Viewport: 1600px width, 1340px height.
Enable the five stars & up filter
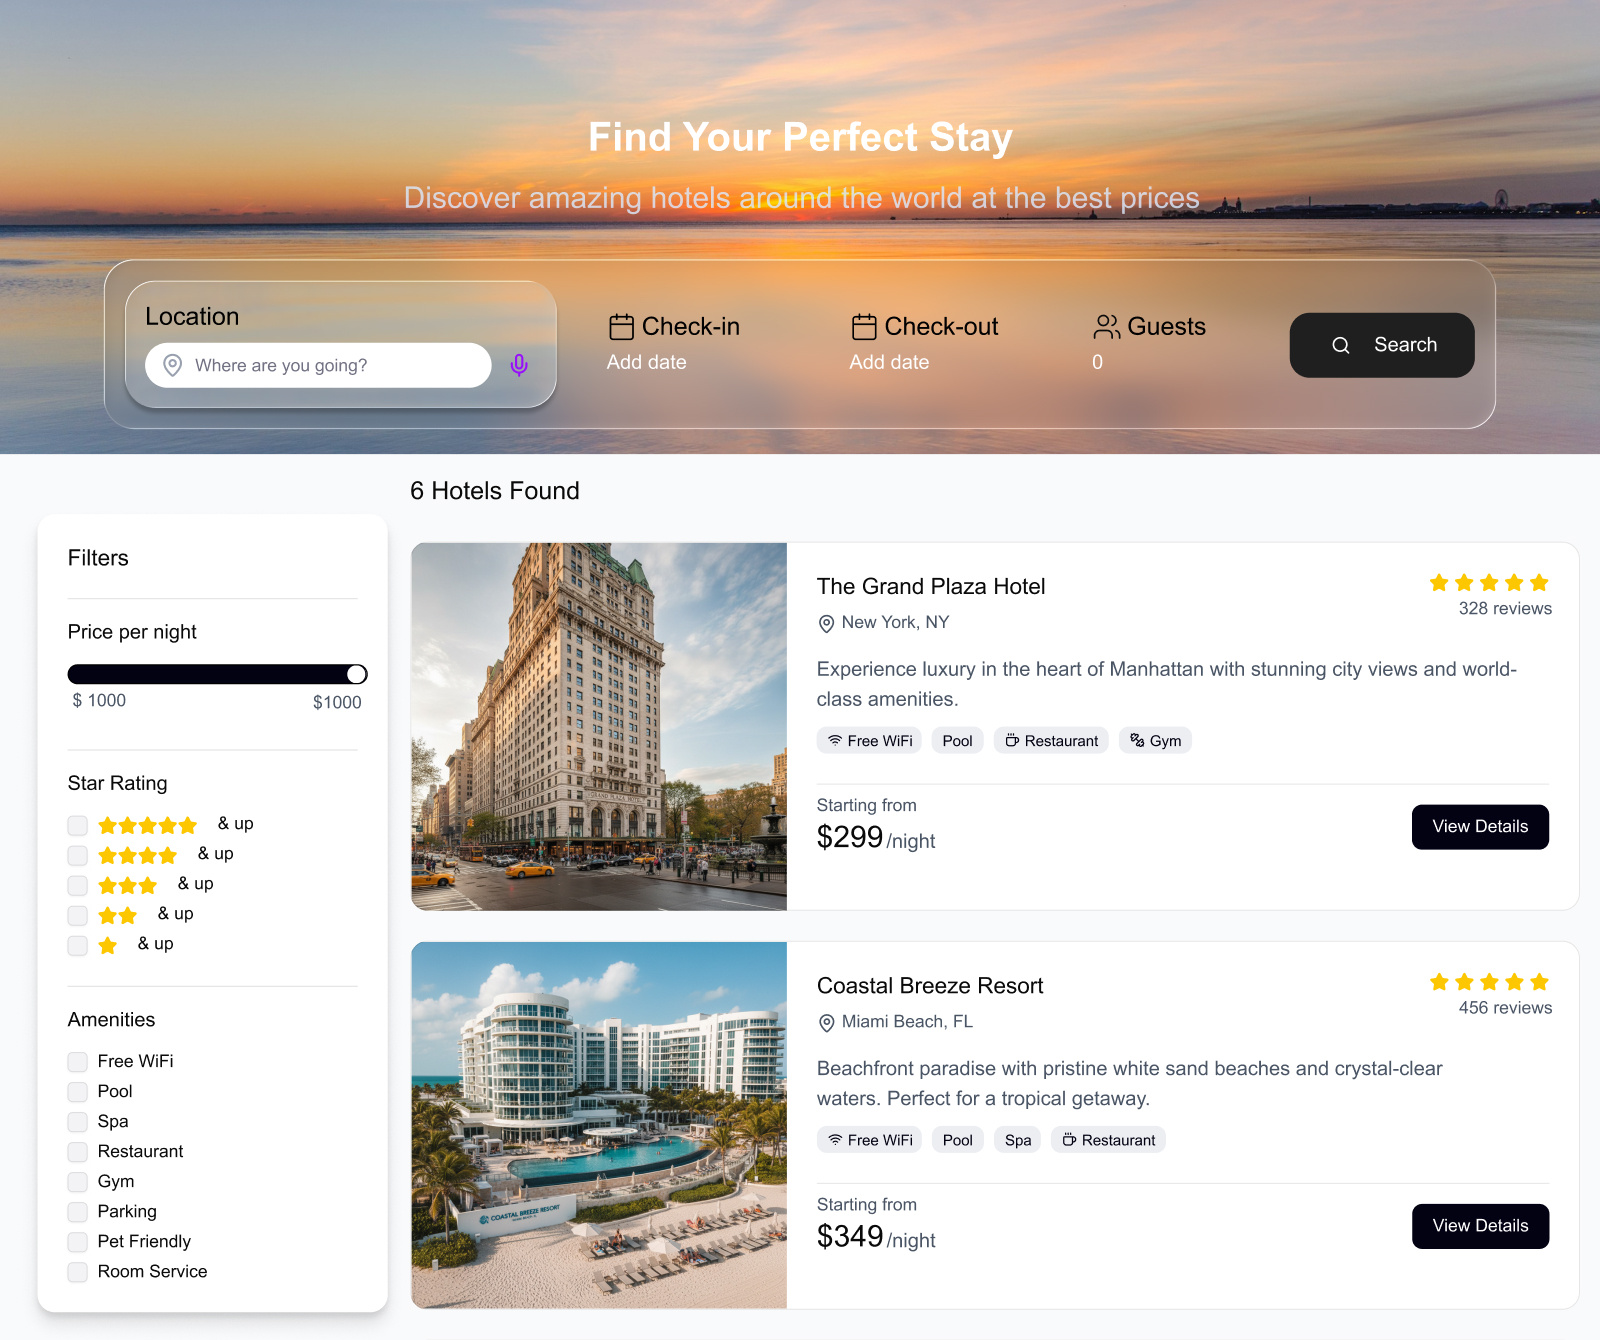tap(78, 825)
